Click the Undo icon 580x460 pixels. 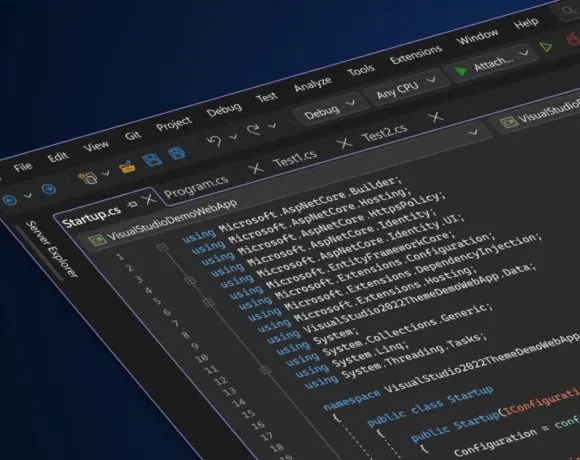coord(214,141)
